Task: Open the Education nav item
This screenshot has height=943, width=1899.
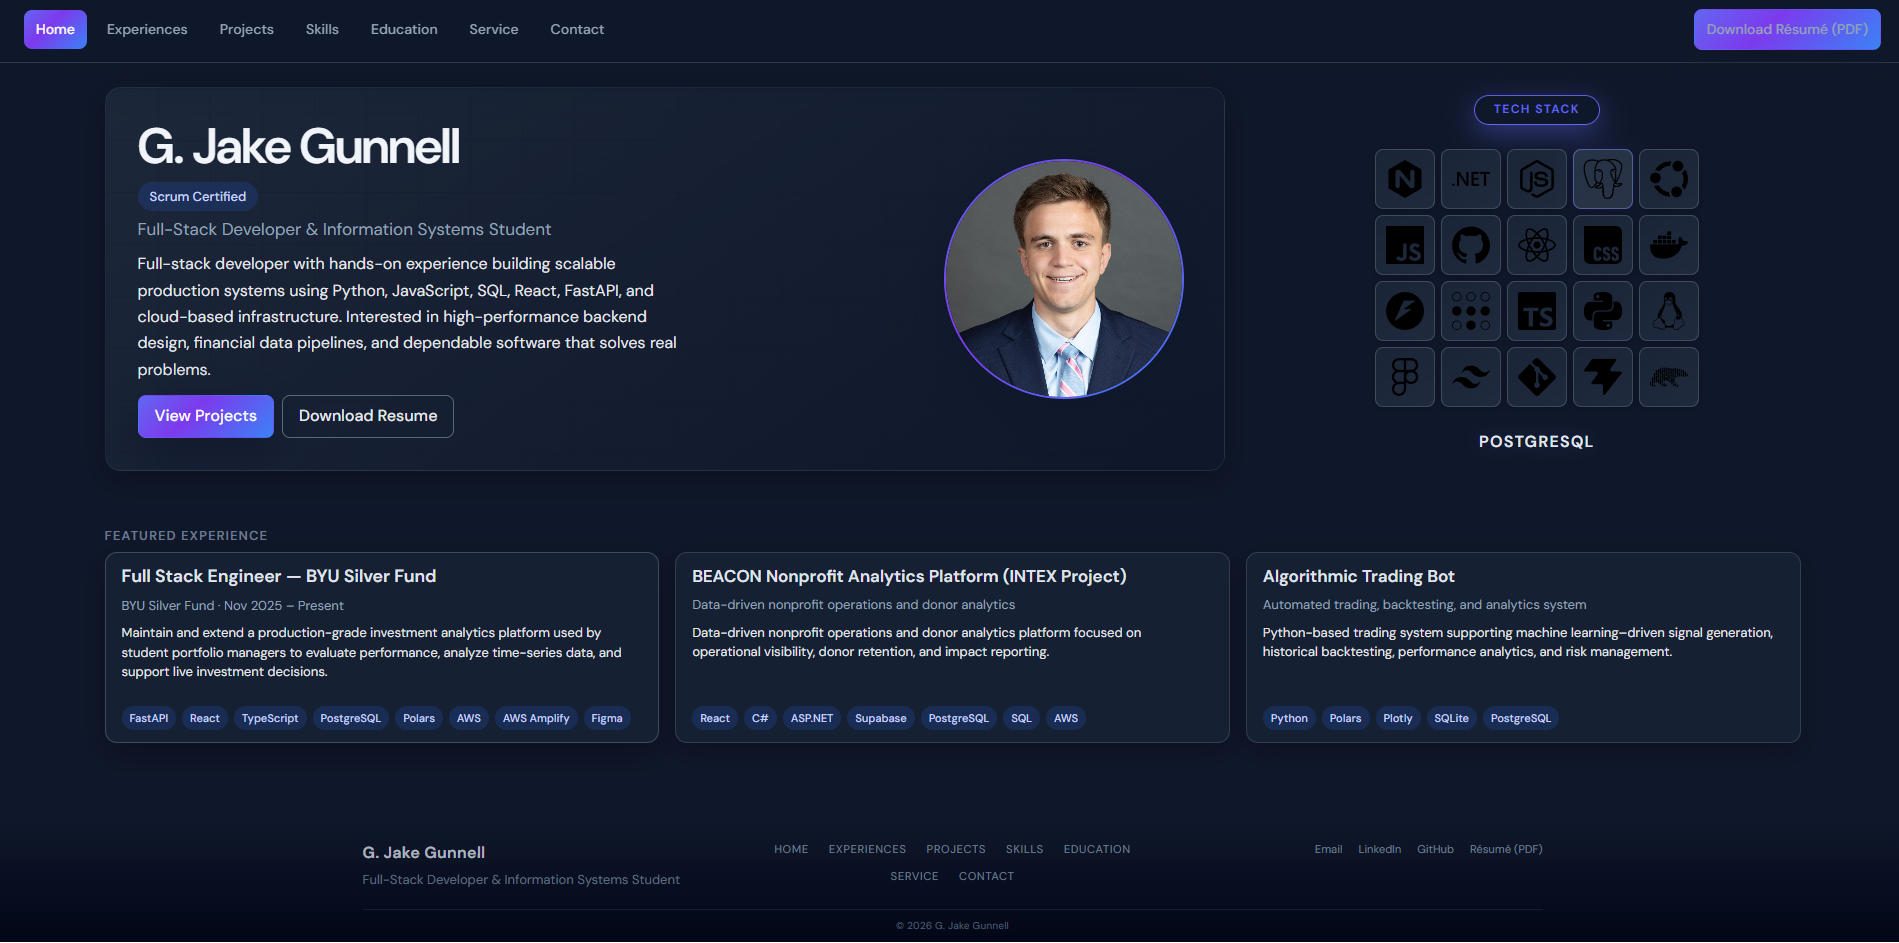Action: (404, 29)
